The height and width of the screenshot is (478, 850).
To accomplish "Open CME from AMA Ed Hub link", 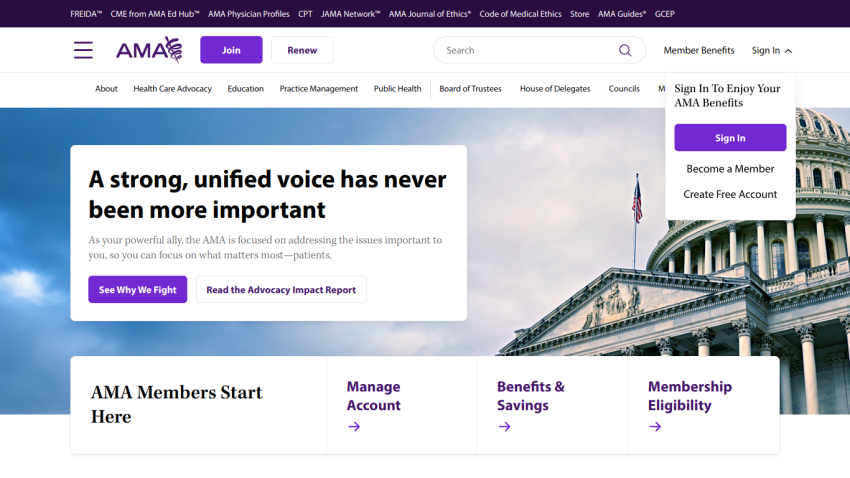I will (x=155, y=14).
